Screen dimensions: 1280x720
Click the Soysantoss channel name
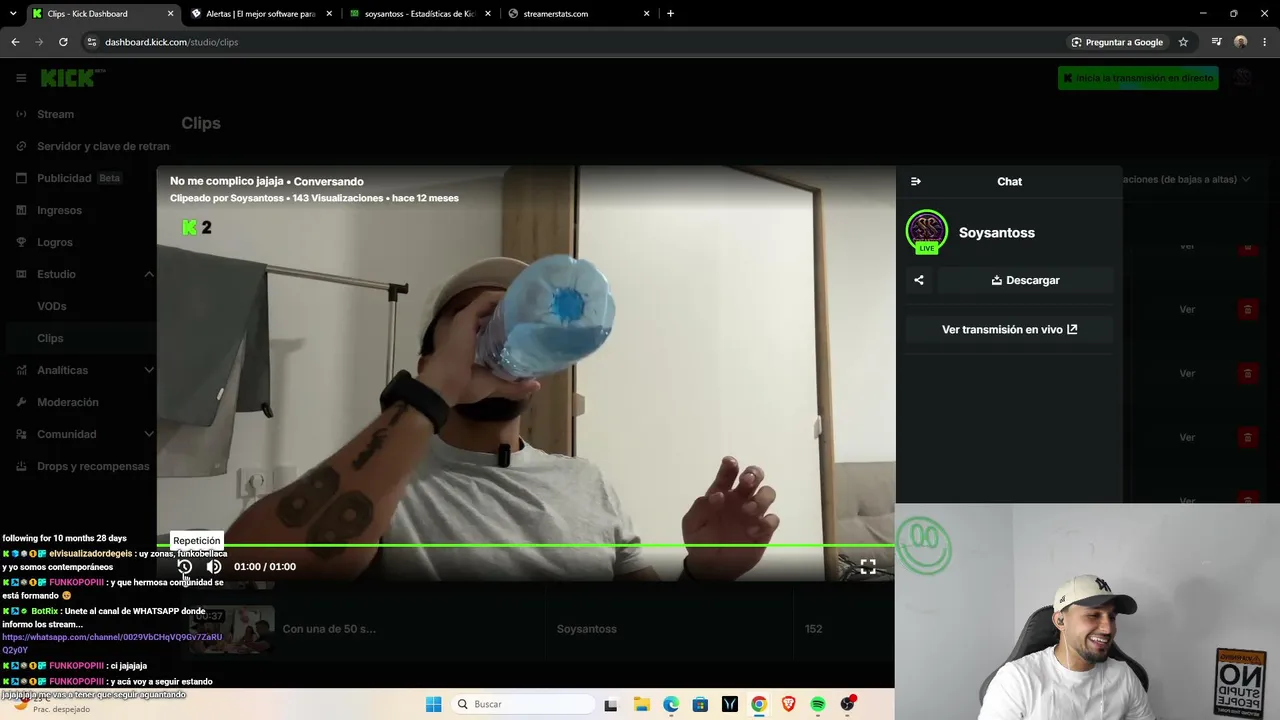click(997, 233)
